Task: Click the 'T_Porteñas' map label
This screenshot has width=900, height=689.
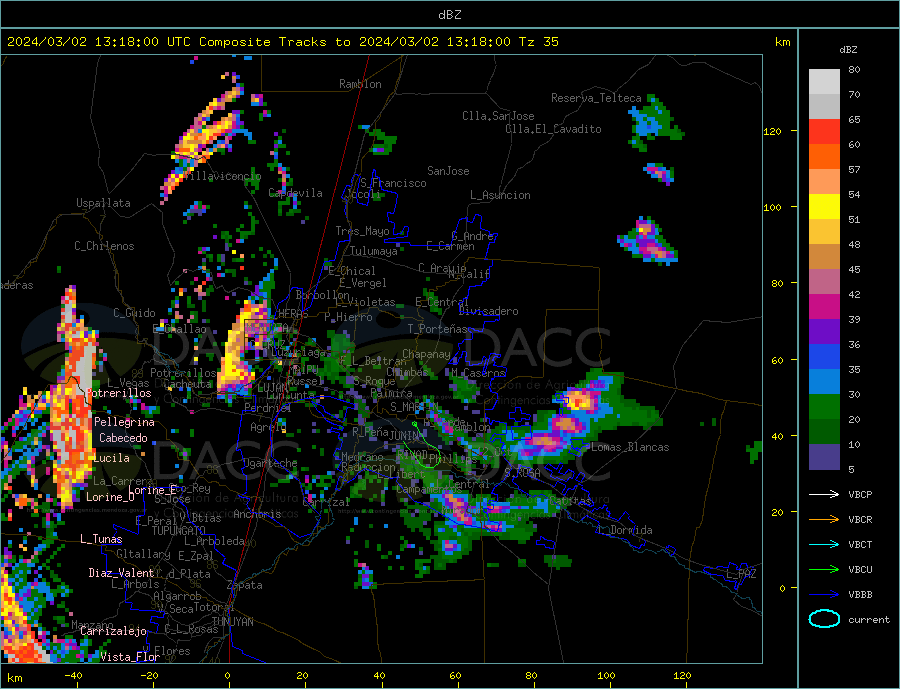Action: (x=437, y=329)
